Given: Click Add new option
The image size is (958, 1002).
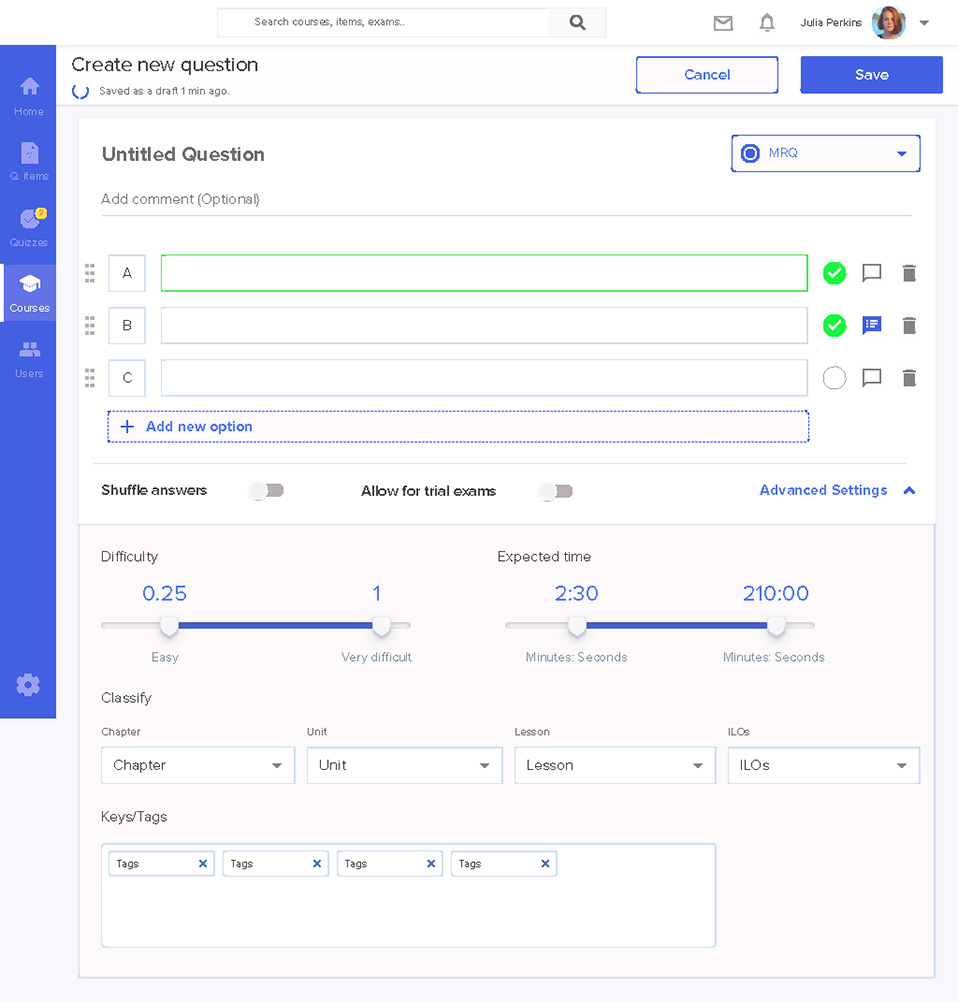Looking at the screenshot, I should point(458,427).
